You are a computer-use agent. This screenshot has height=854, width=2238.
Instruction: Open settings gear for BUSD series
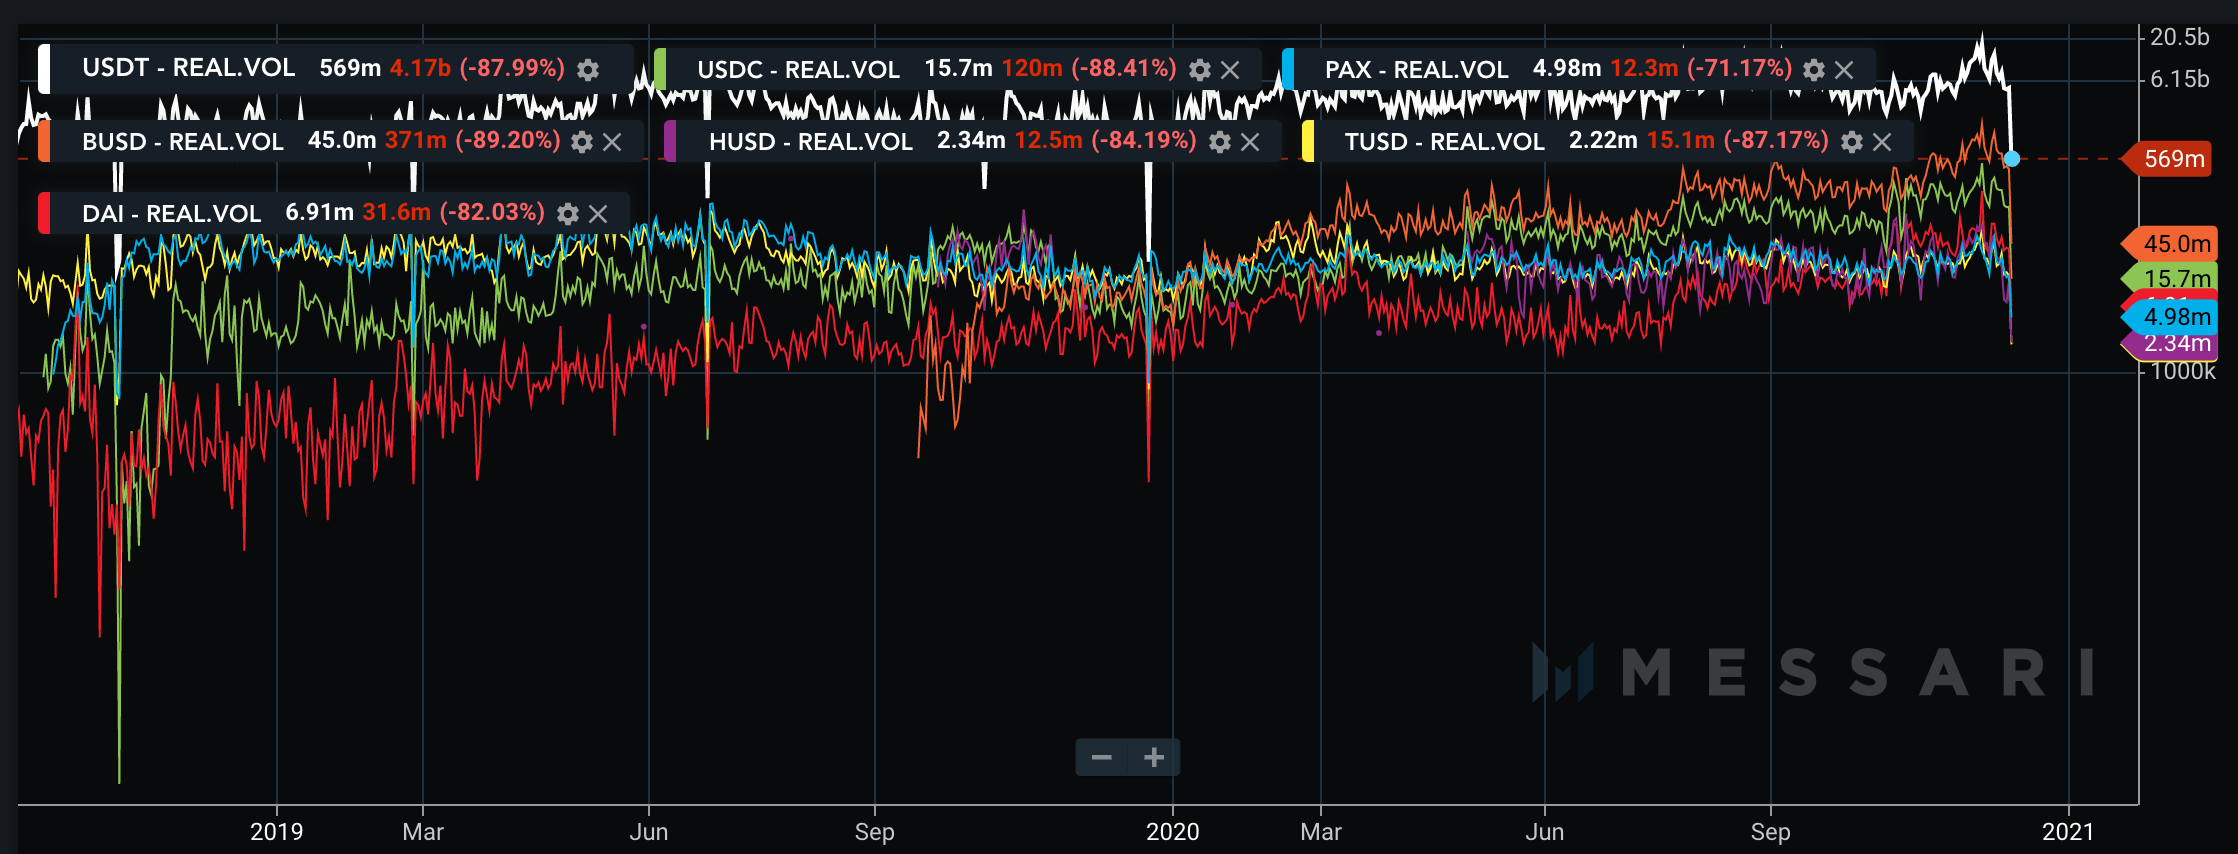coord(581,142)
